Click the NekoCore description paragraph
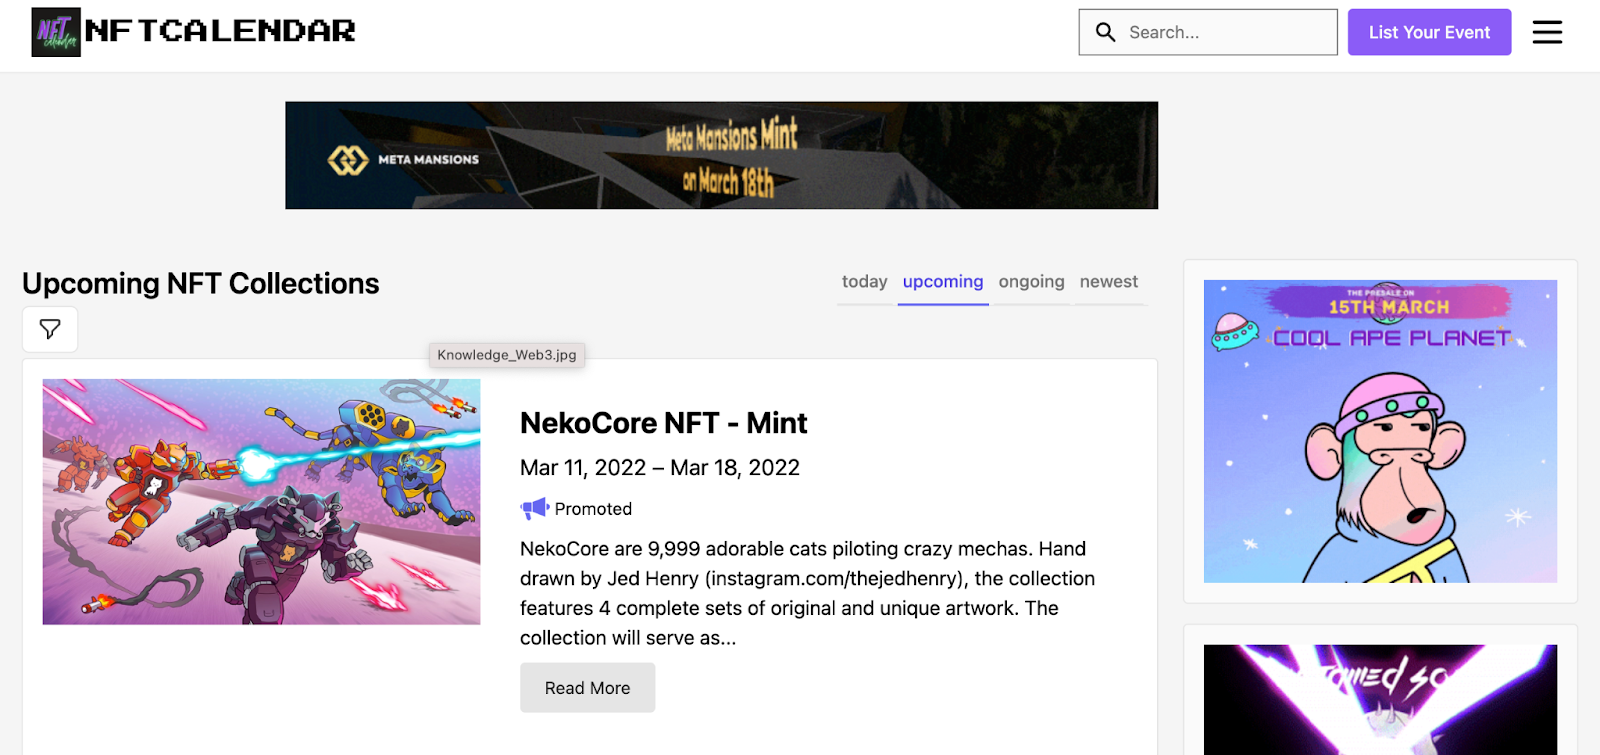The image size is (1600, 755). pyautogui.click(x=808, y=593)
